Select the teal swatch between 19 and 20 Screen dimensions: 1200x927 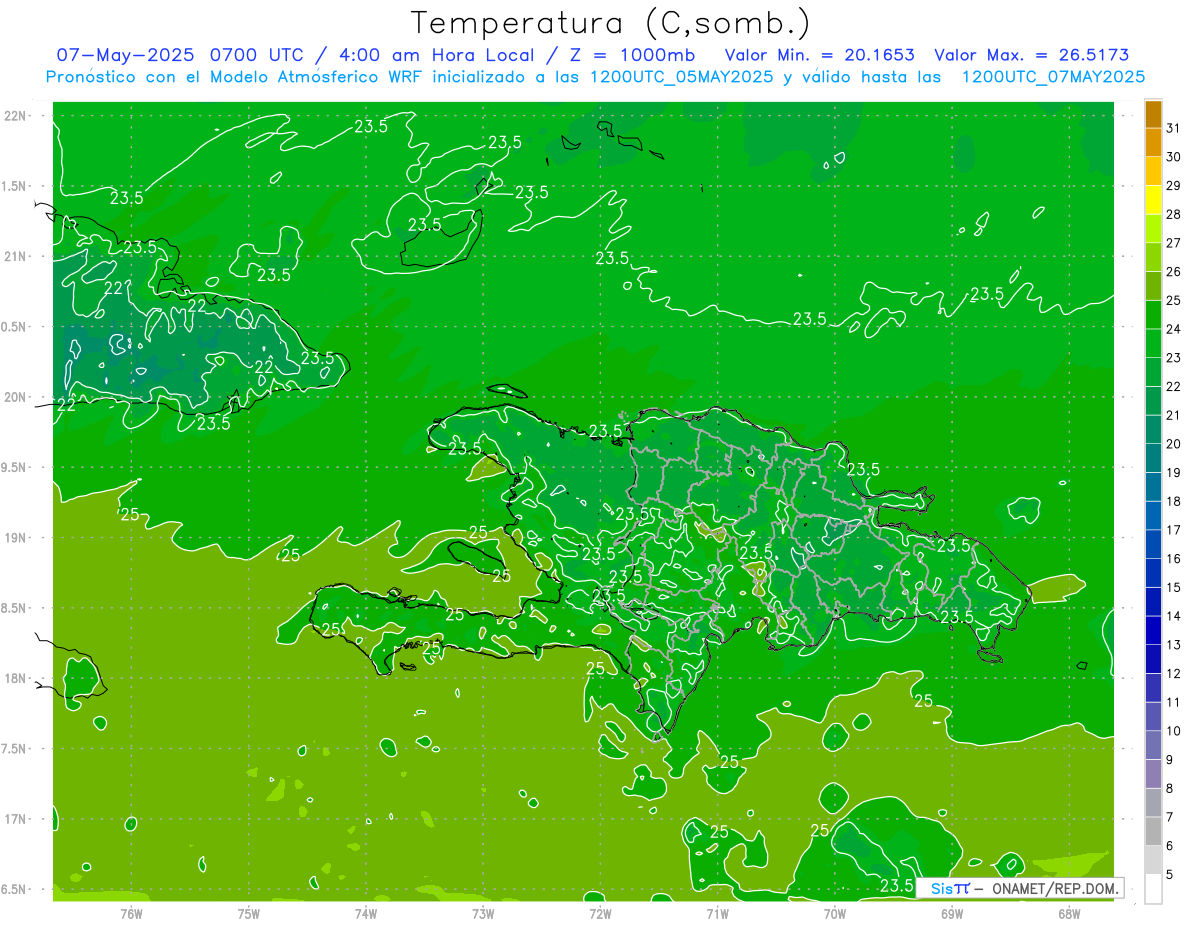pyautogui.click(x=1153, y=459)
